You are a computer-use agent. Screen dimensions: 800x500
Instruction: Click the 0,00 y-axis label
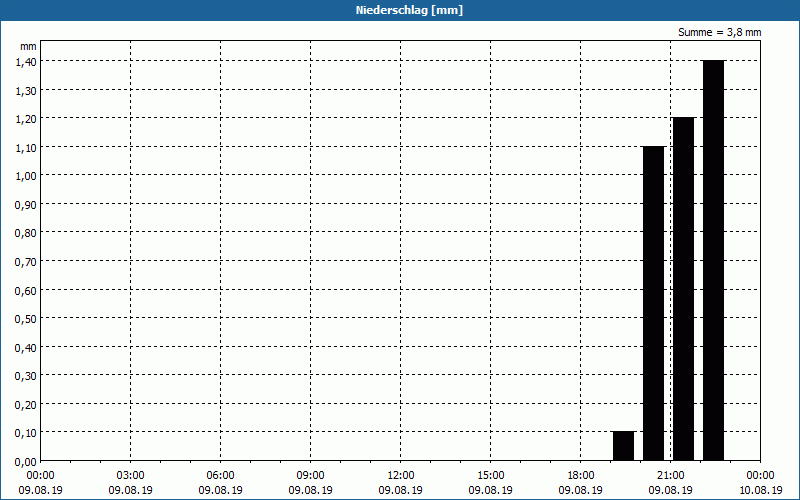pos(26,462)
